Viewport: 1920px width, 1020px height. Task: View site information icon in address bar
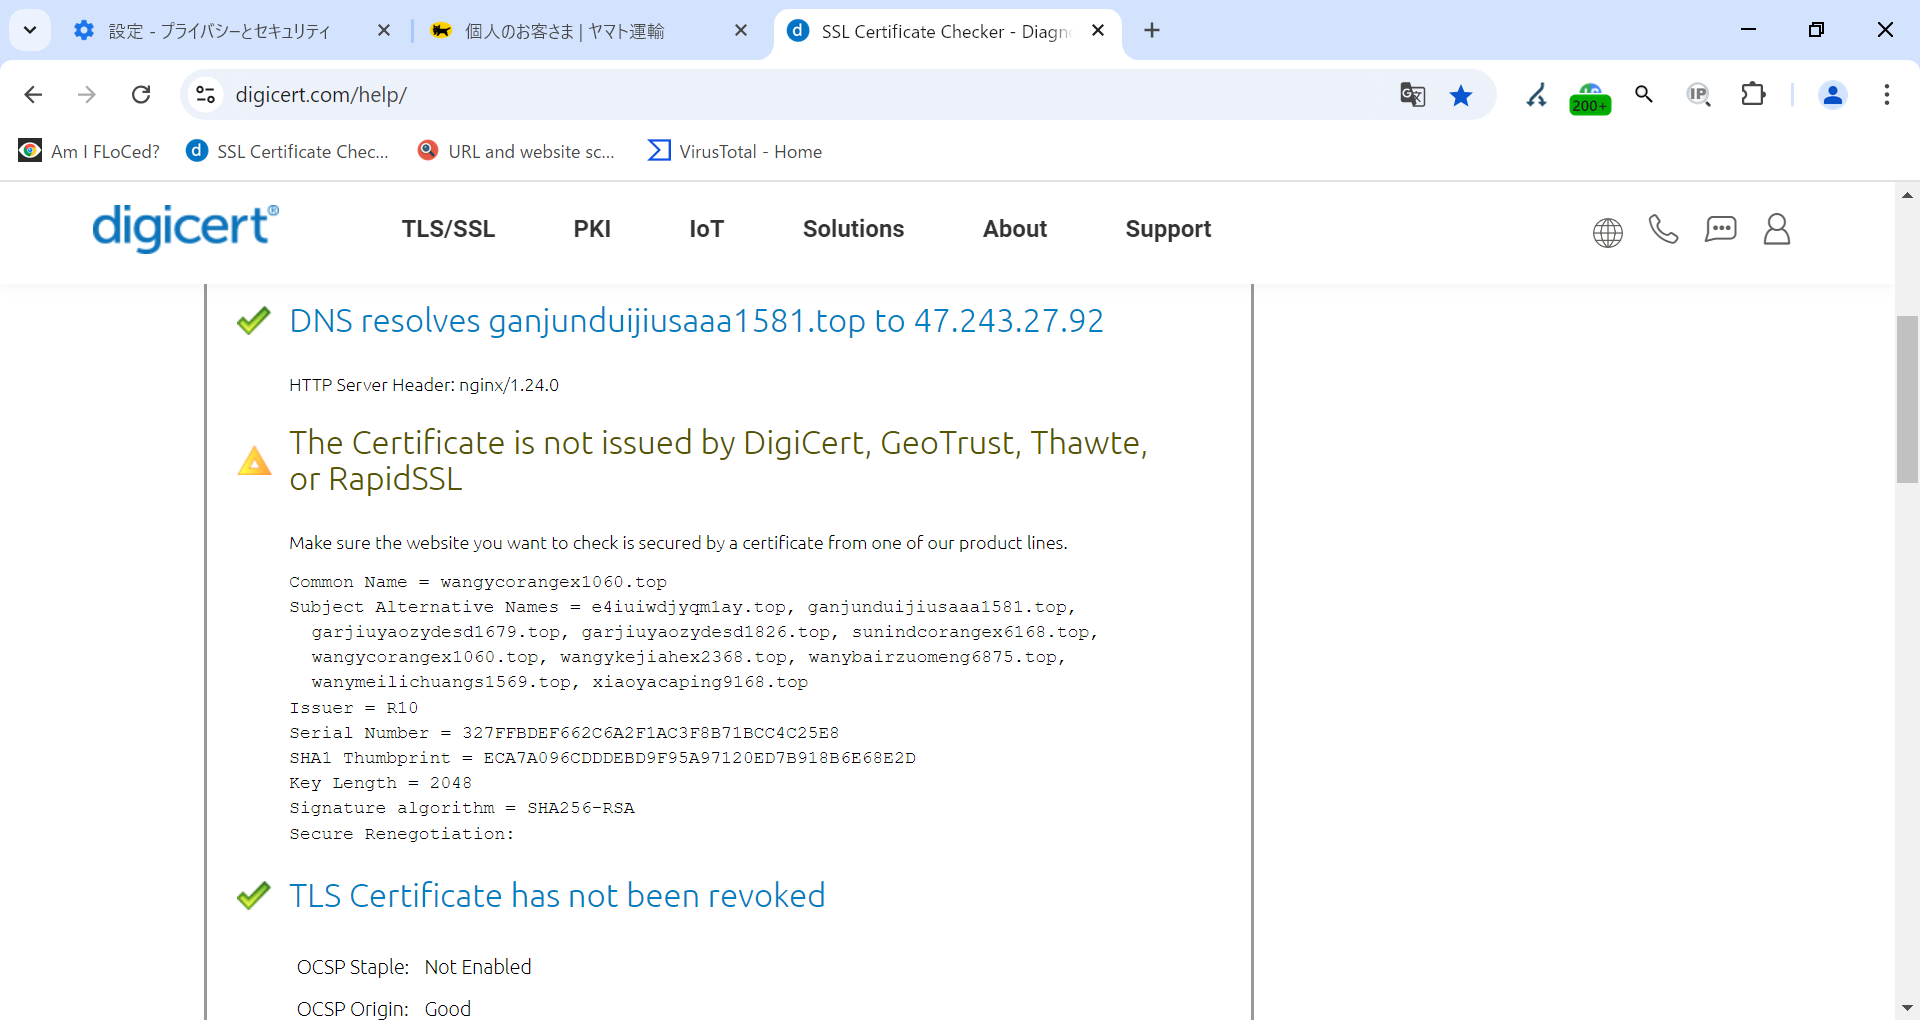205,94
